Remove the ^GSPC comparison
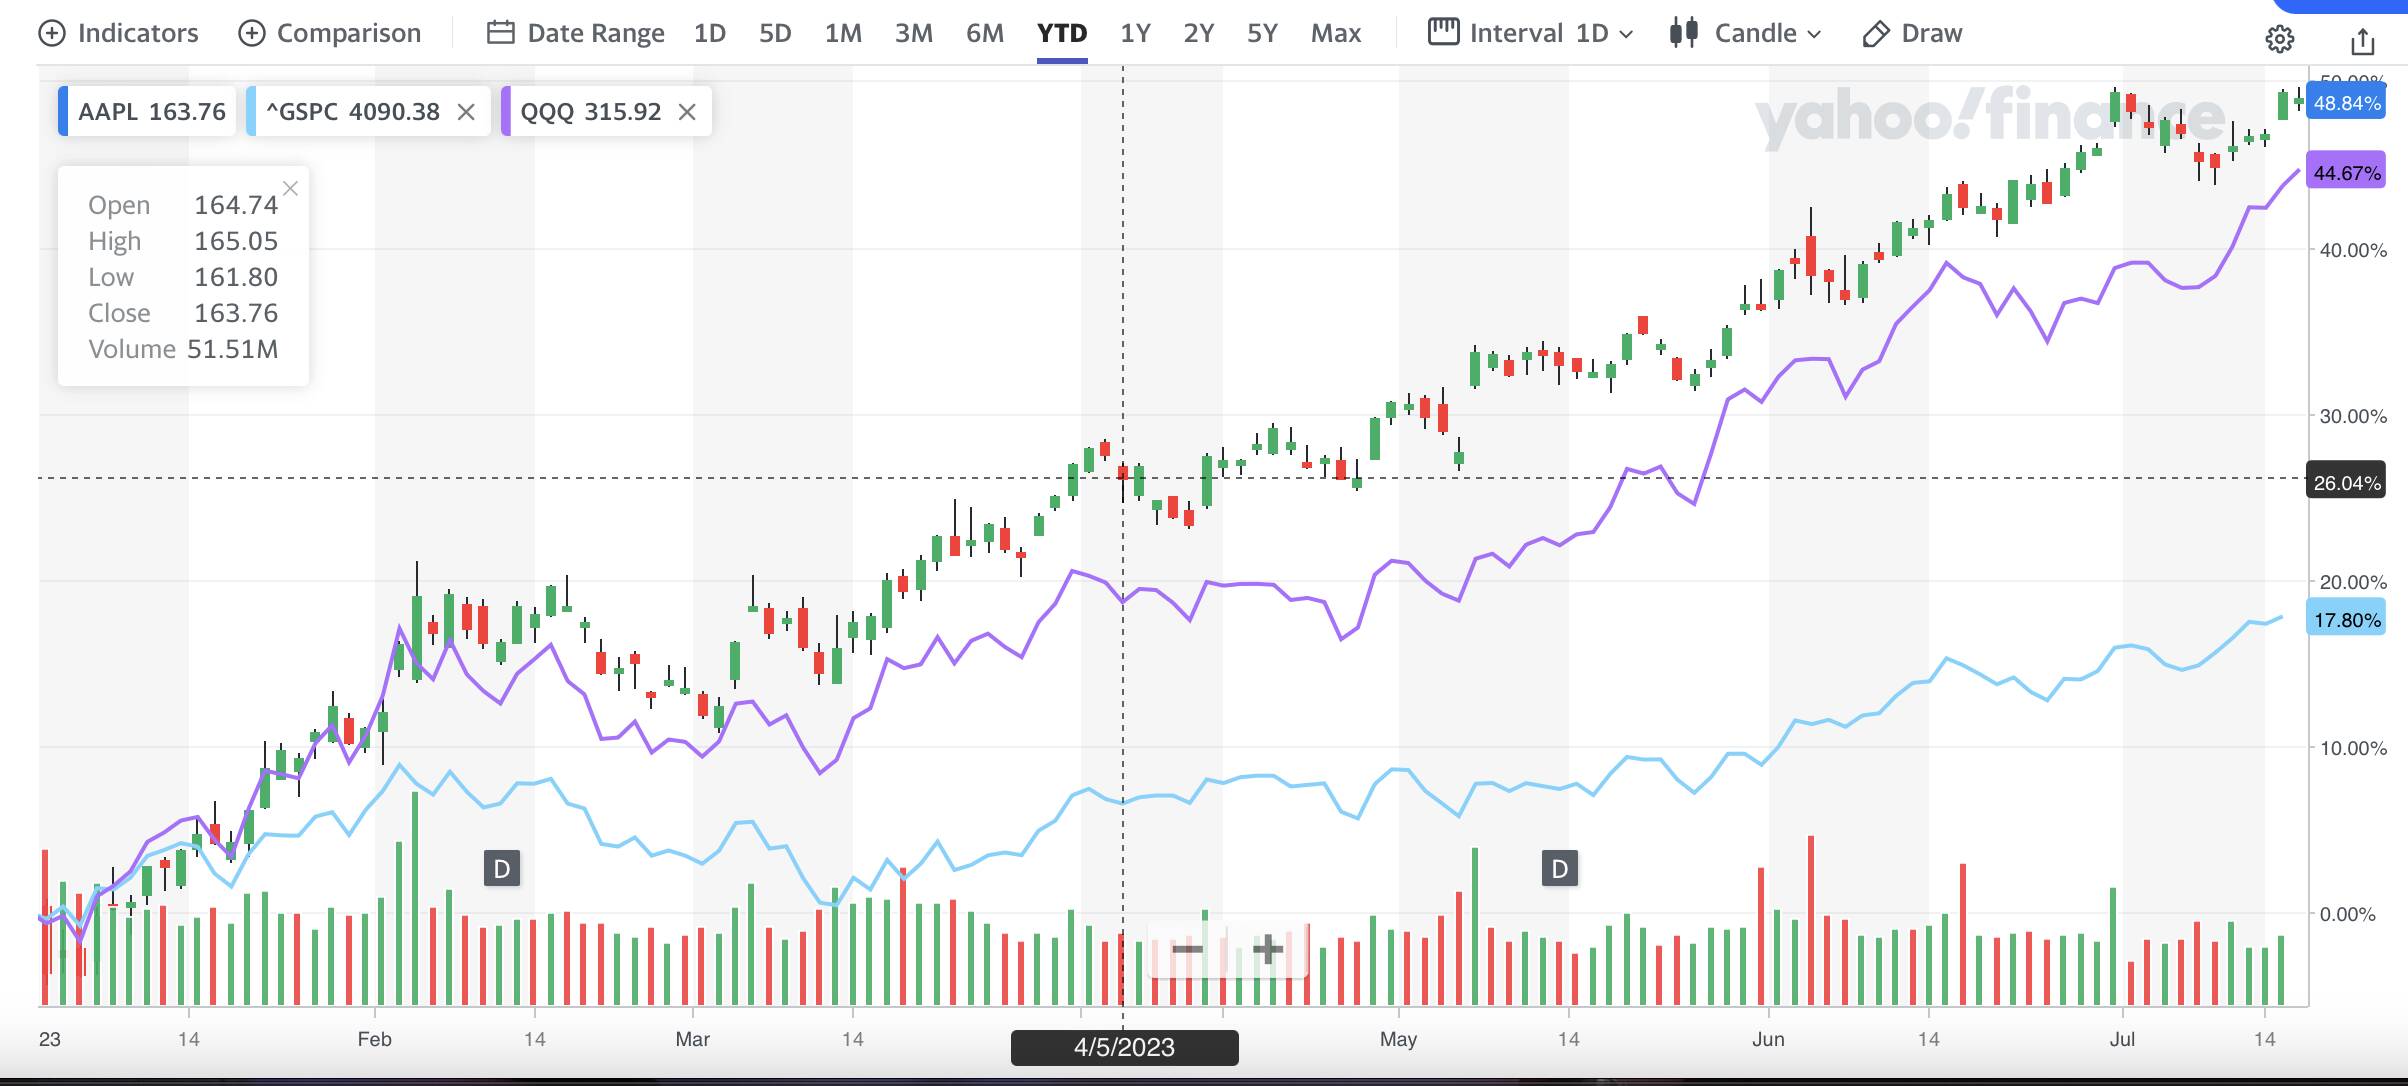 coord(466,112)
